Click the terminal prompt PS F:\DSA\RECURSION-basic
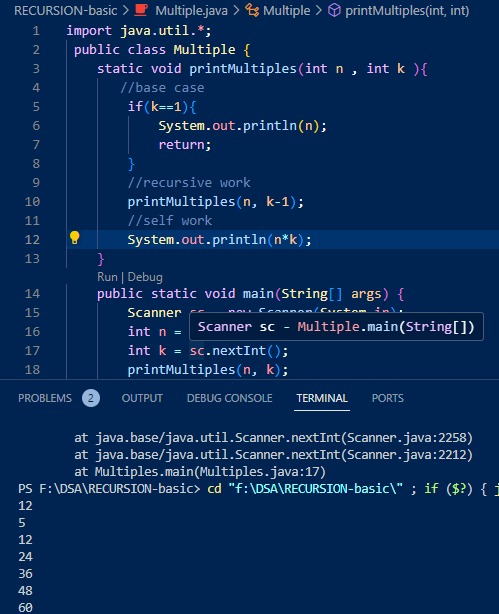Viewport: 499px width, 614px height. [109, 489]
